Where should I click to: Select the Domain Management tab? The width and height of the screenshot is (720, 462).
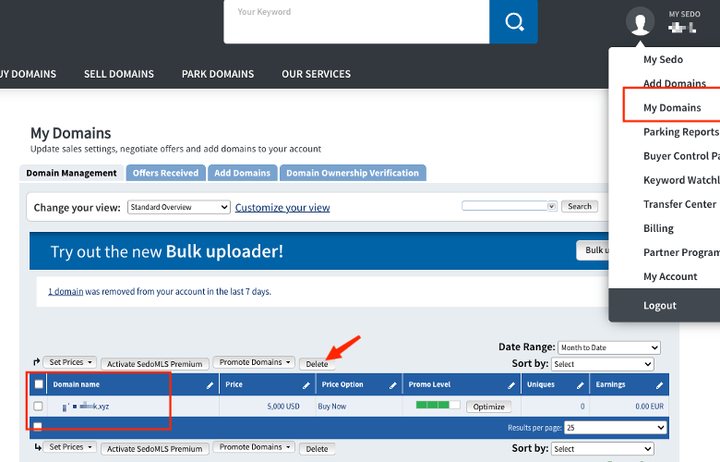pos(71,173)
